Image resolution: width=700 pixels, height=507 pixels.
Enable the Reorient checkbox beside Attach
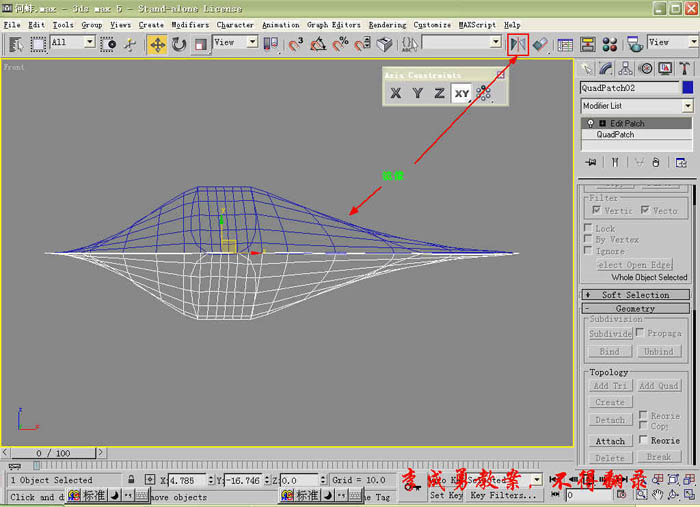(x=643, y=440)
